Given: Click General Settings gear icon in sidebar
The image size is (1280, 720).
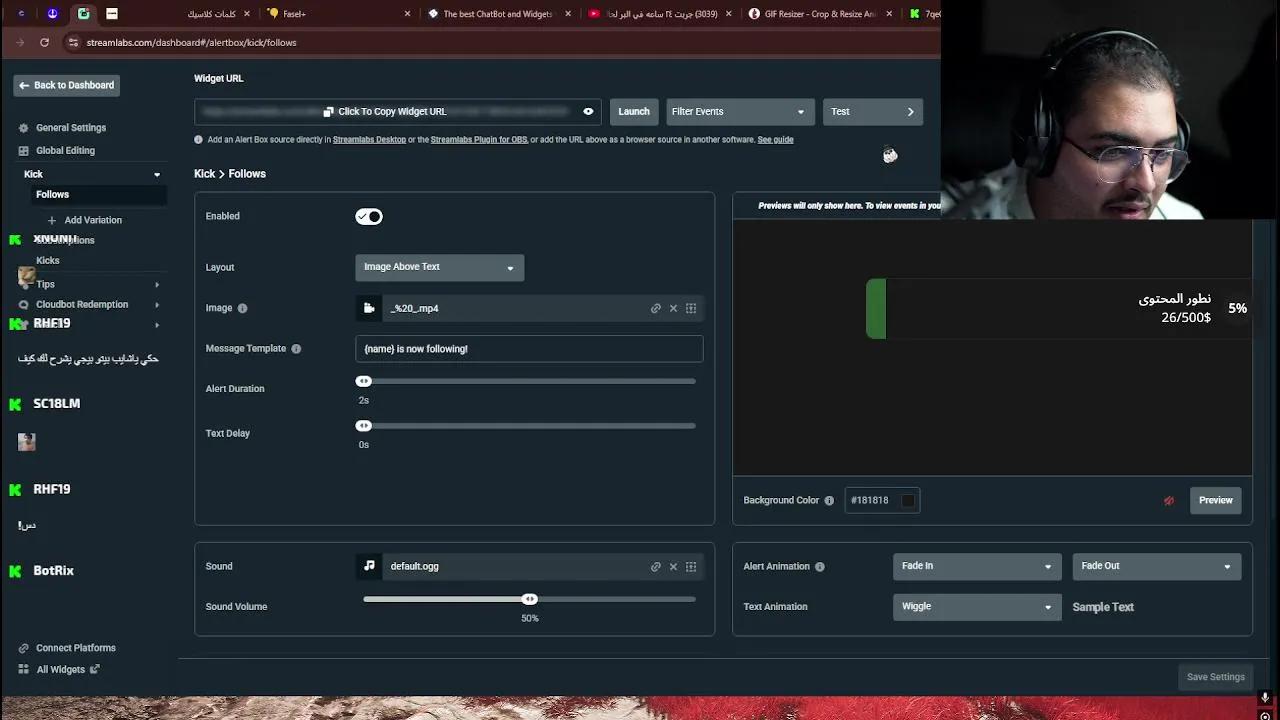Looking at the screenshot, I should click(24, 128).
